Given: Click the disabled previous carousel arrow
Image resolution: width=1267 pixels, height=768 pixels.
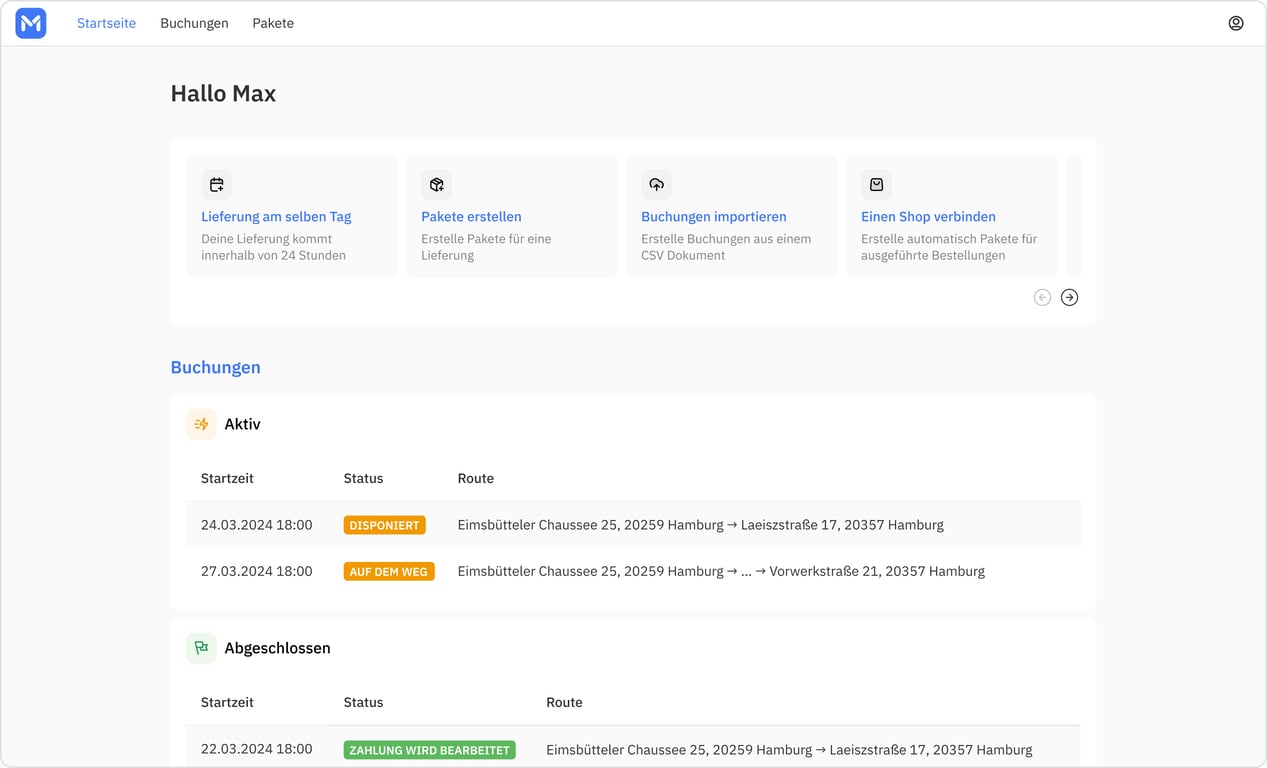Looking at the screenshot, I should [1042, 297].
